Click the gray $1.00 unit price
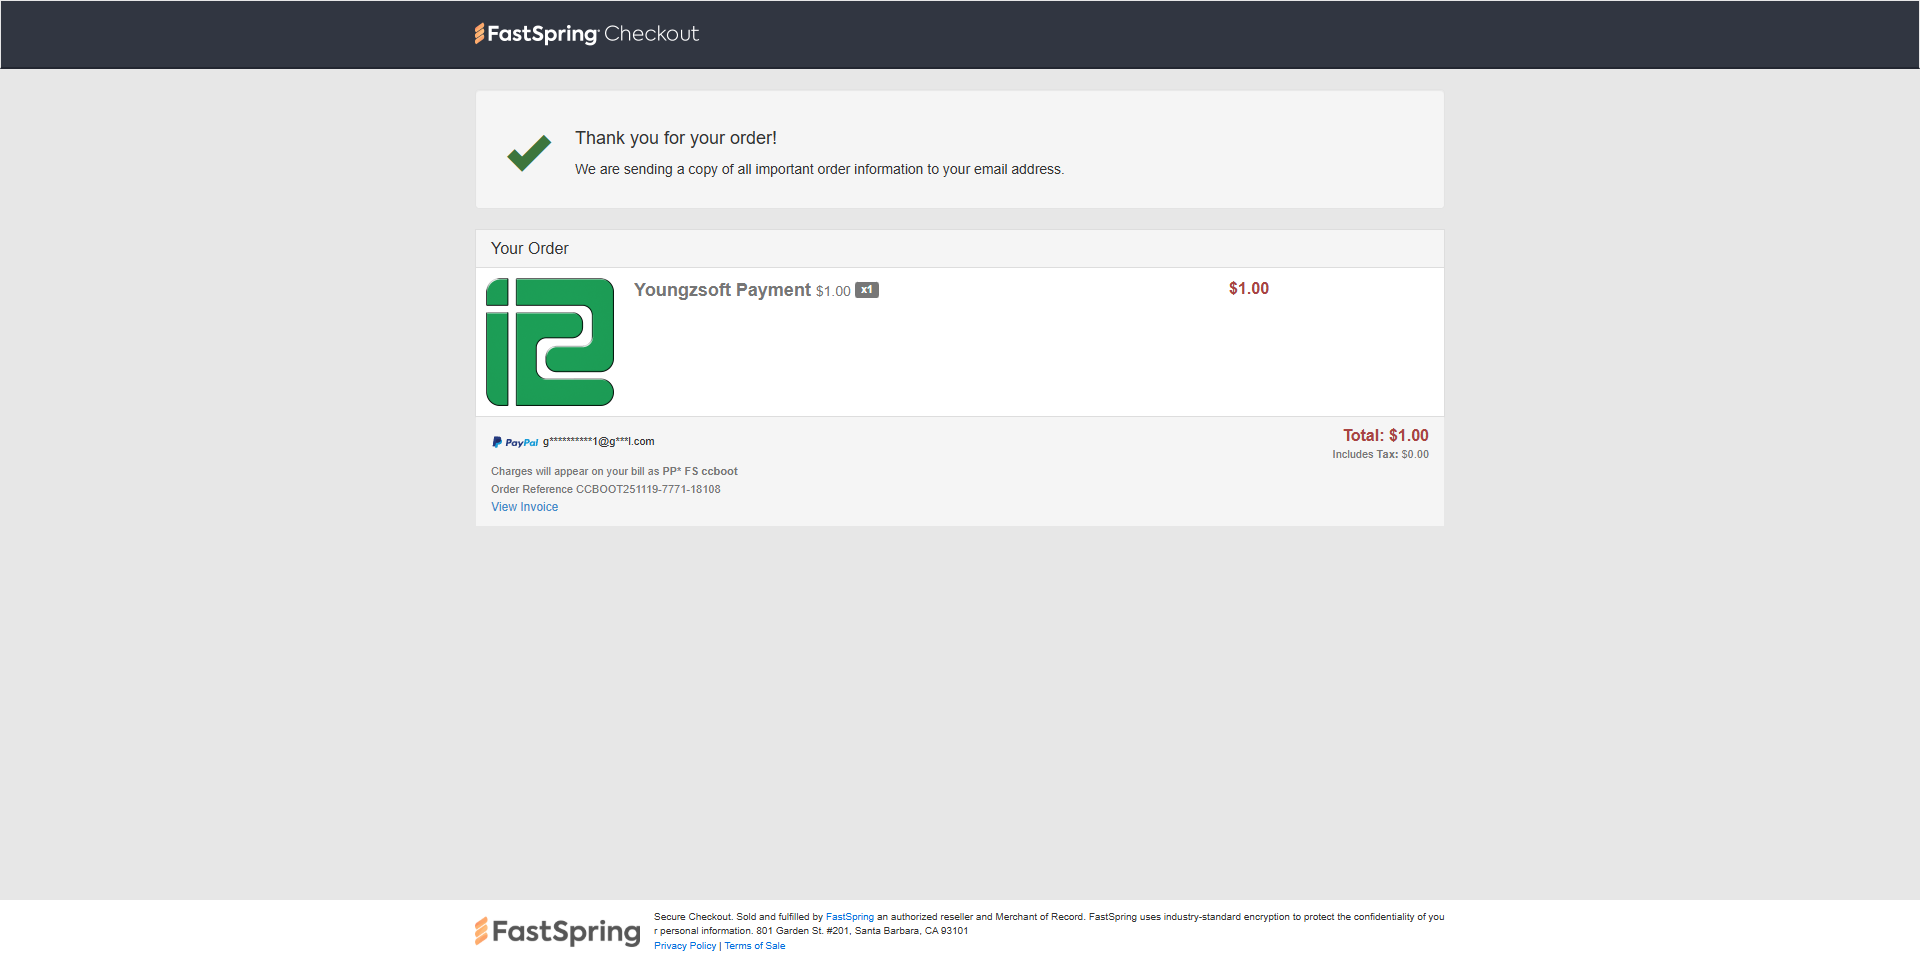Viewport: 1920px width, 963px height. [833, 291]
